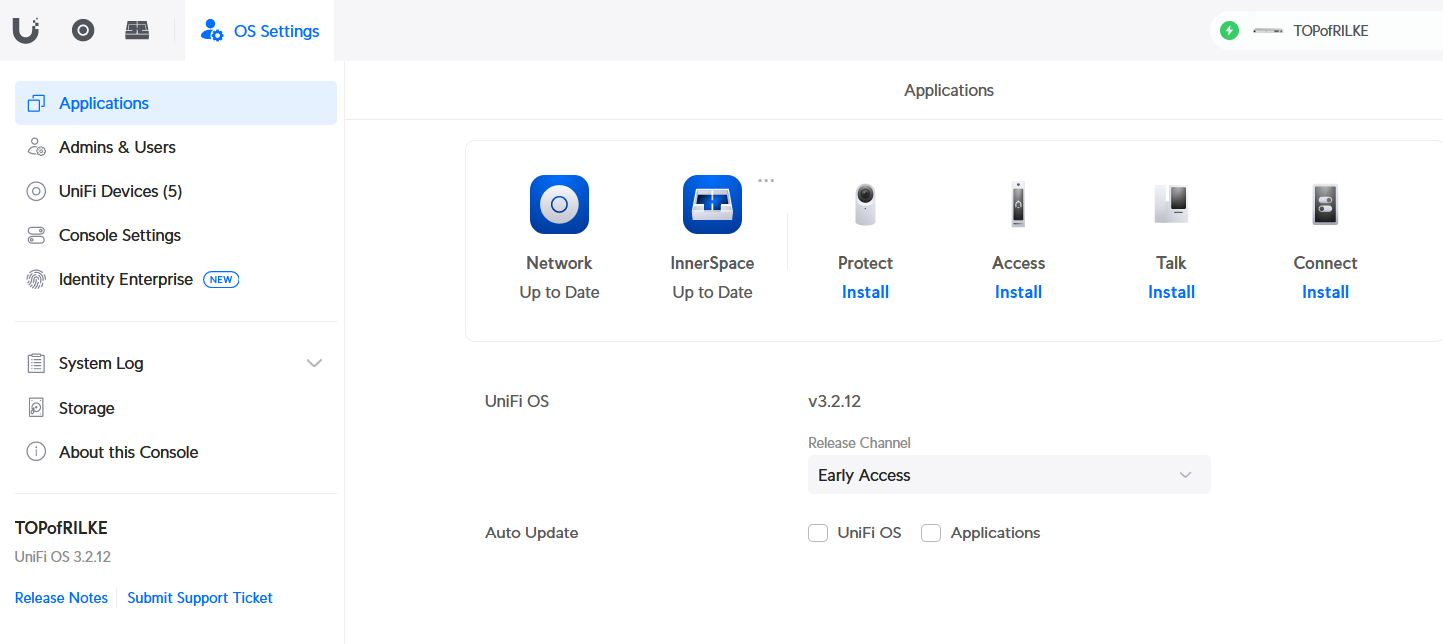1443x644 pixels.
Task: Open System Log in sidebar
Action: [x=176, y=363]
